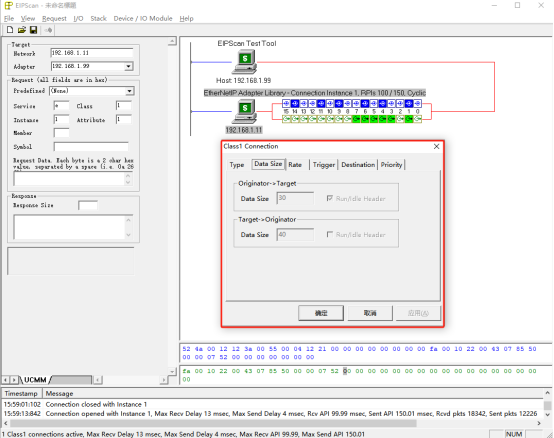Open the Adapter 192.168.1.99 dropdown
The height and width of the screenshot is (438, 554).
coord(129,66)
